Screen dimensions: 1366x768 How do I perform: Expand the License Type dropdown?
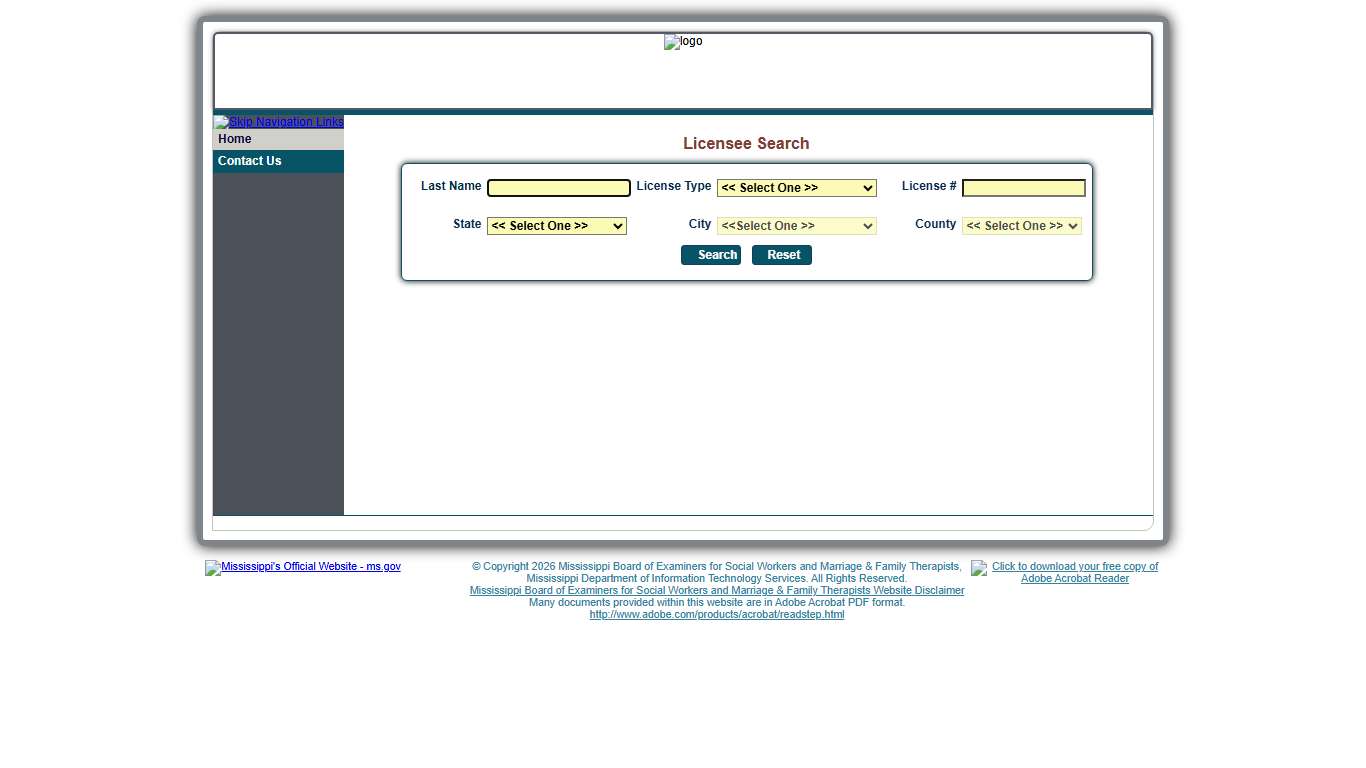tap(796, 188)
